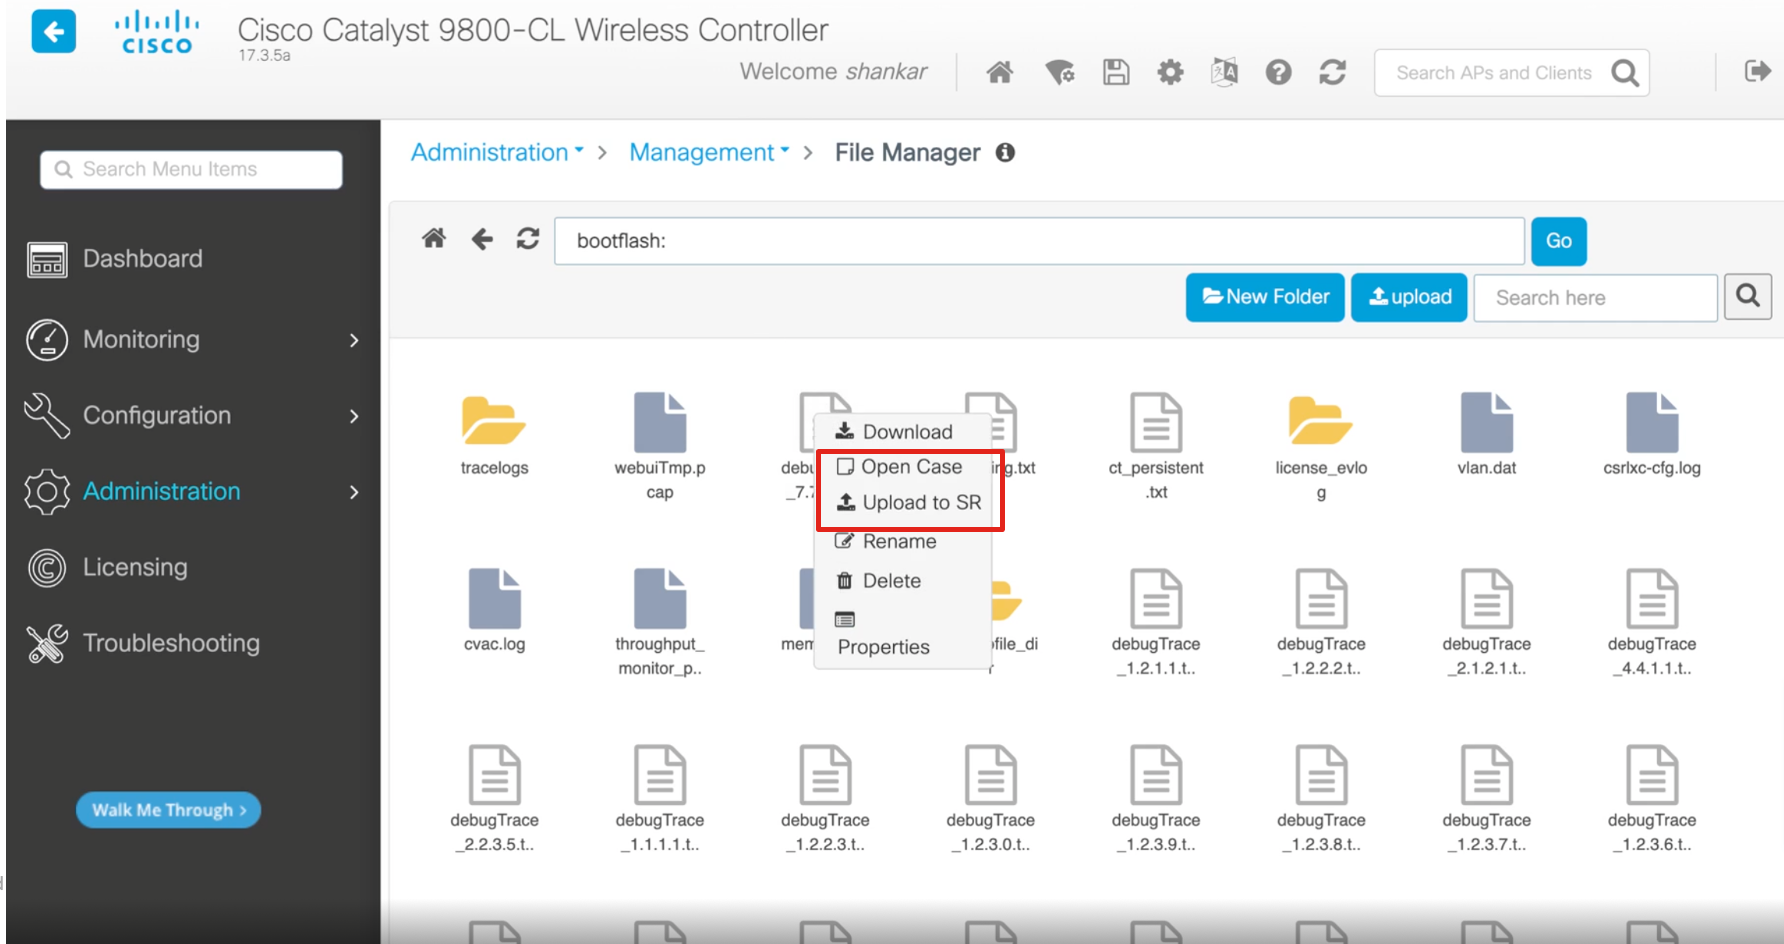Save configuration using the floppy disk icon
1784x944 pixels.
[x=1116, y=72]
